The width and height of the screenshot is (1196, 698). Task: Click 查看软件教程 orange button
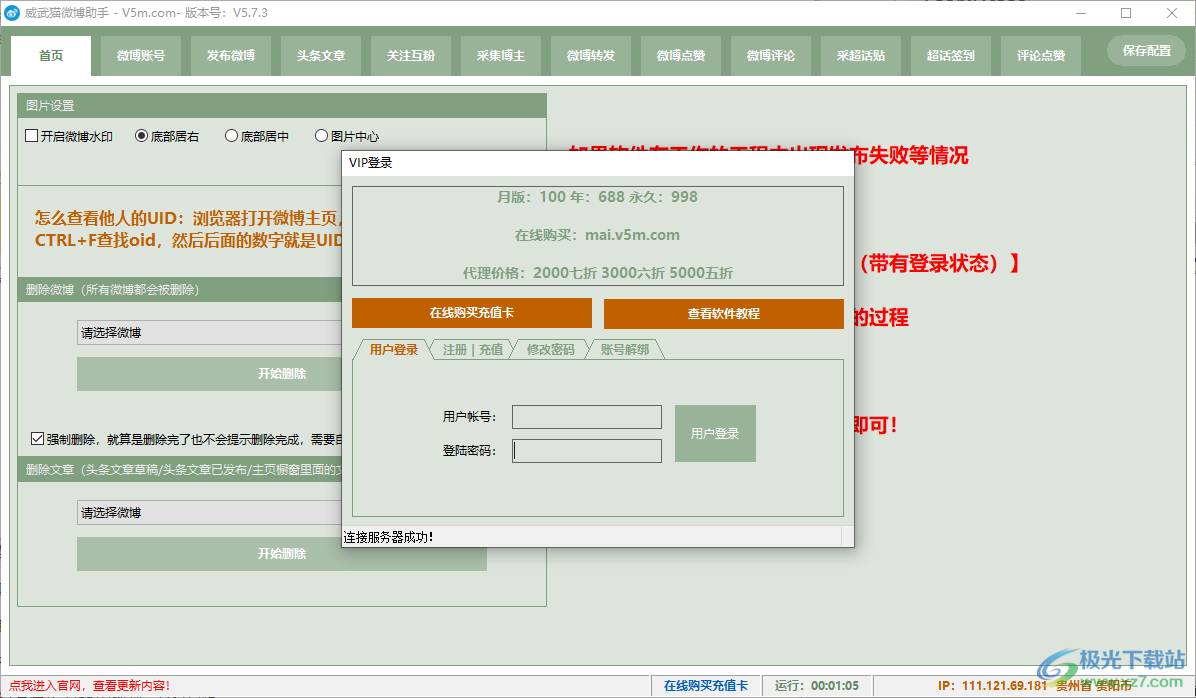point(723,314)
